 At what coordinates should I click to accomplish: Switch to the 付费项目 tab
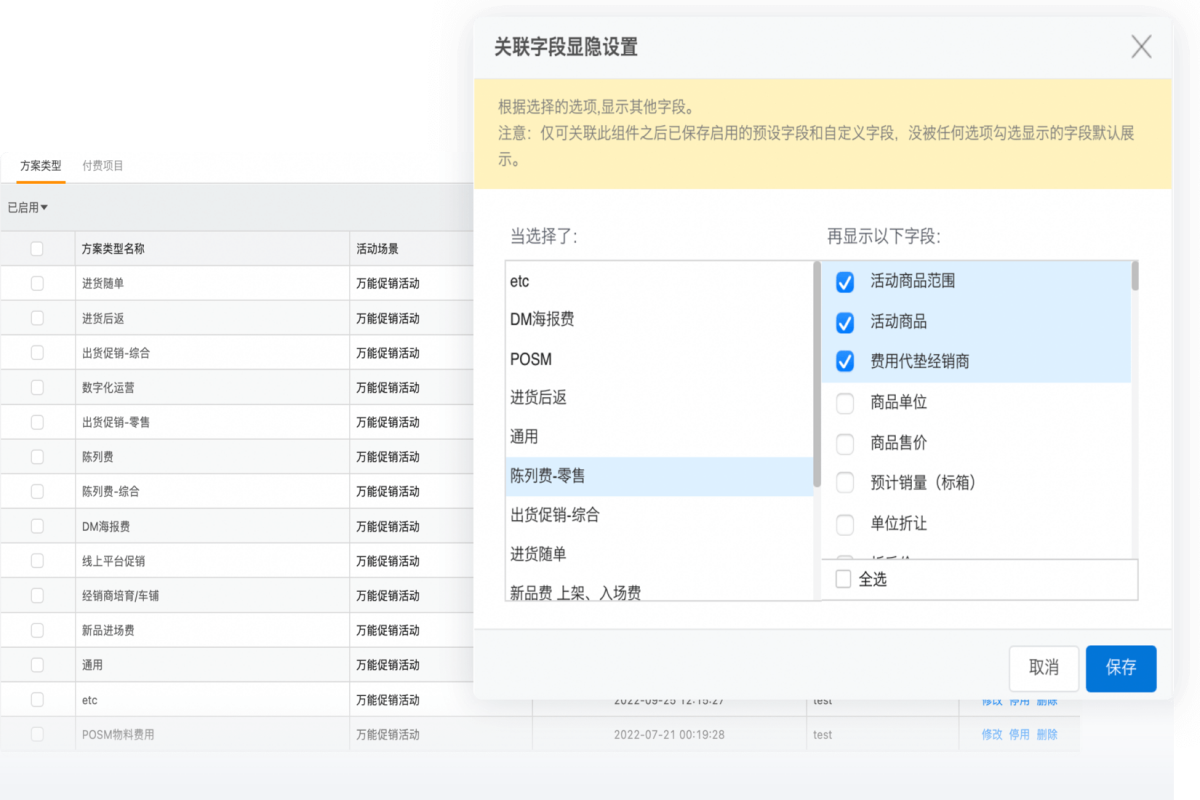[x=103, y=166]
